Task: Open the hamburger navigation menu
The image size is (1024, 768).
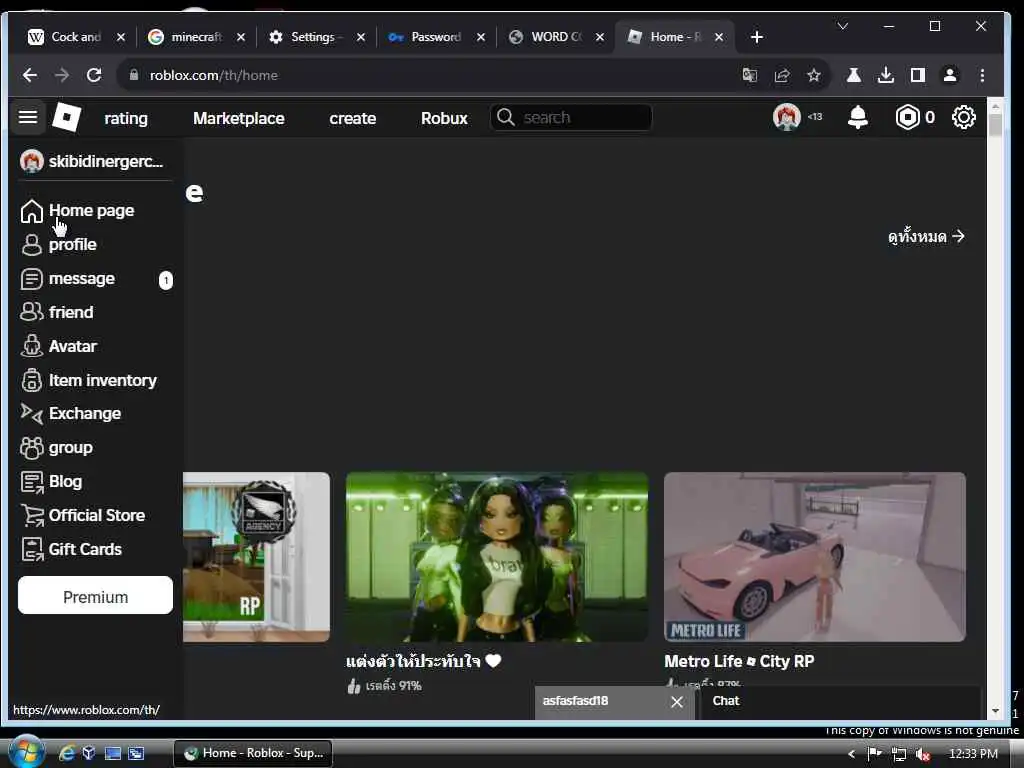Action: tap(27, 118)
